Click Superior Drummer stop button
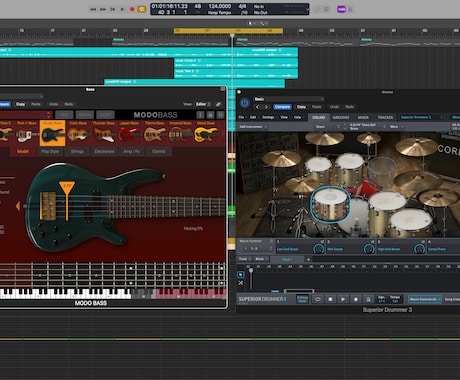Screen dimensions: 460x380 330,299
